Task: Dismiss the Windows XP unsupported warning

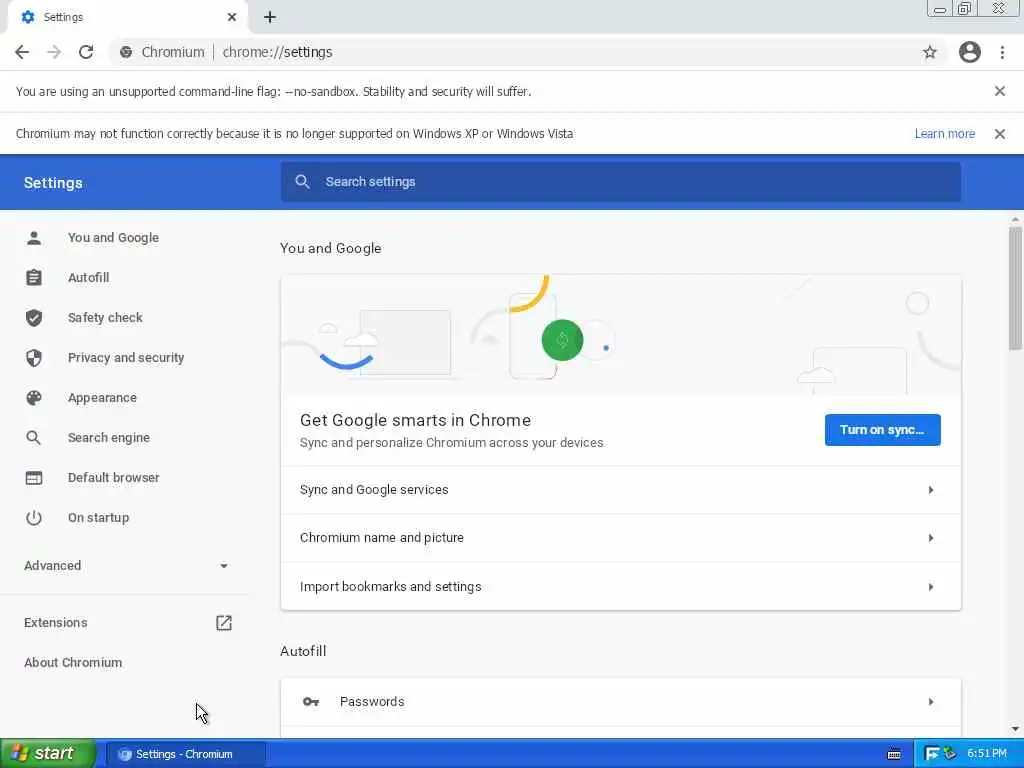Action: tap(999, 134)
